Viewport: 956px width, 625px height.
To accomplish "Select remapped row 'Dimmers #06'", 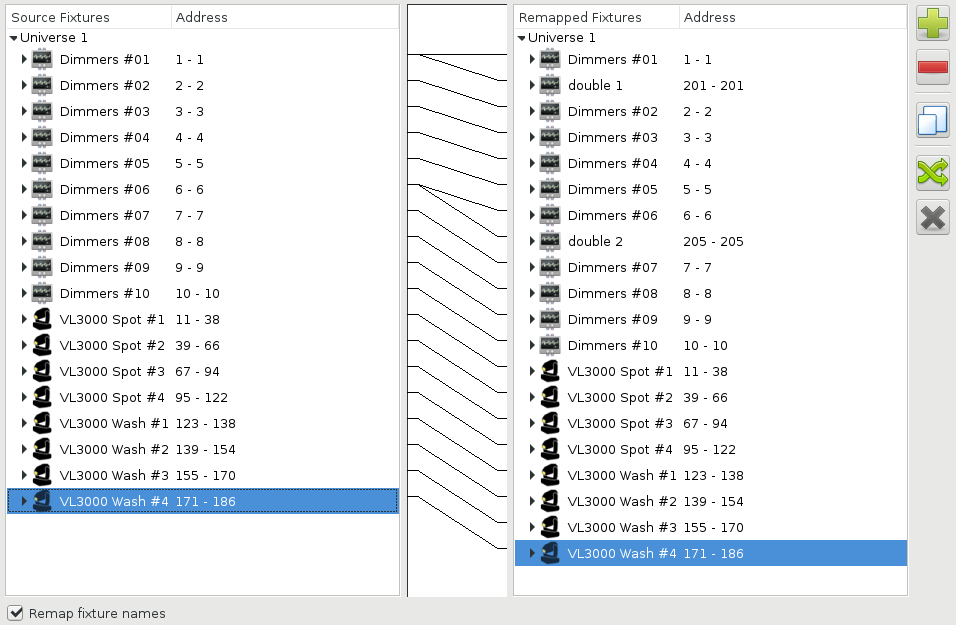I will coord(710,215).
